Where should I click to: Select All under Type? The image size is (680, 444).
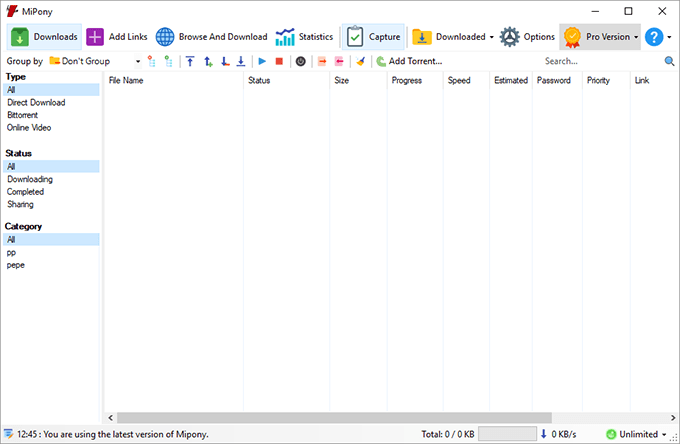[x=51, y=90]
